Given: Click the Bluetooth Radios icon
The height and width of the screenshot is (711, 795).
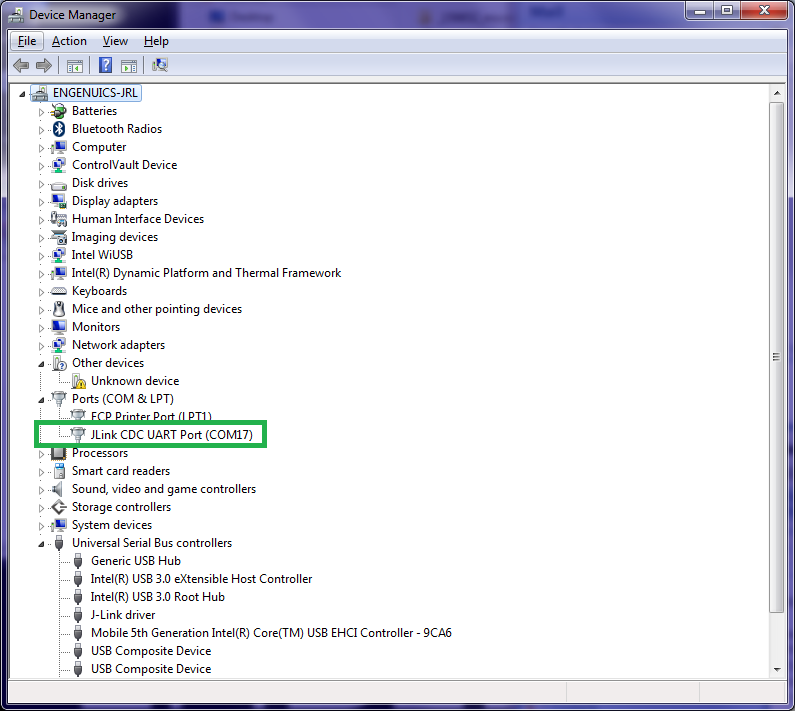Looking at the screenshot, I should [59, 129].
